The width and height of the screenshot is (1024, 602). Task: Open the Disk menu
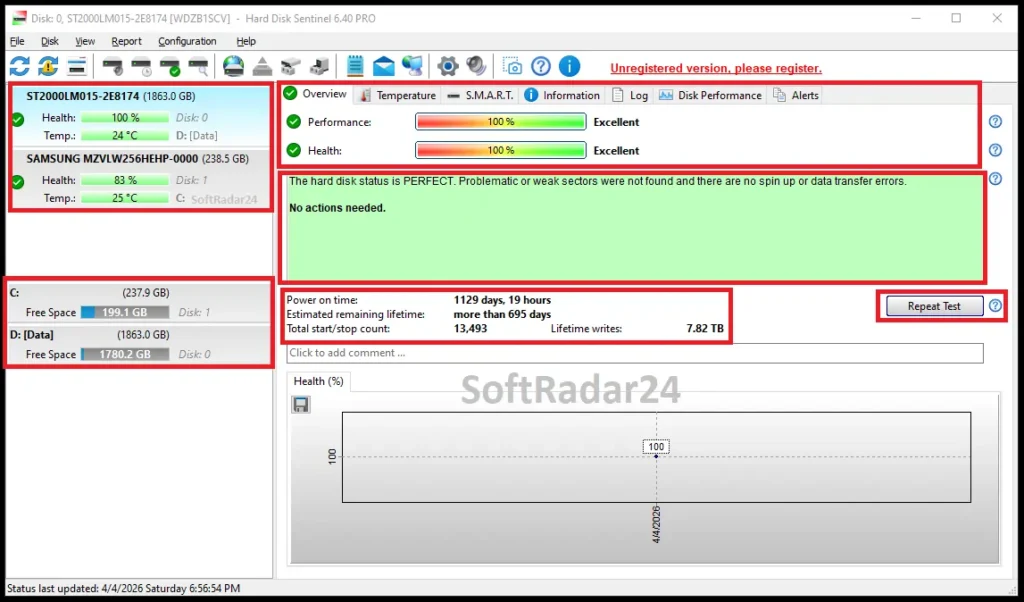click(49, 41)
